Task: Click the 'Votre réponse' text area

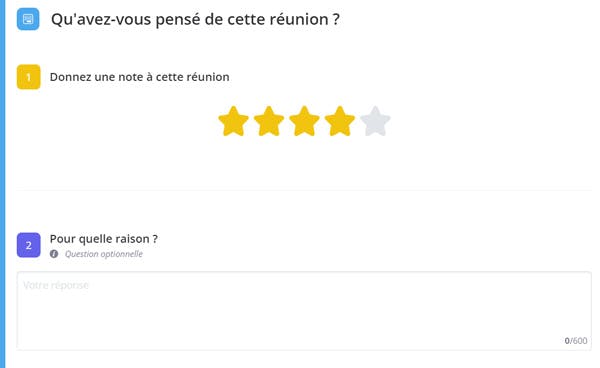Action: click(x=304, y=311)
